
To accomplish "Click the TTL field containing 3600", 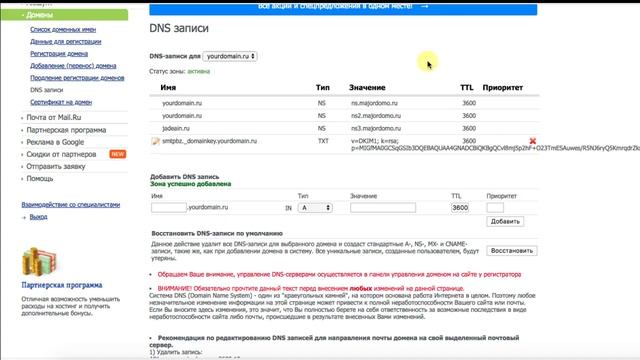I will [460, 208].
